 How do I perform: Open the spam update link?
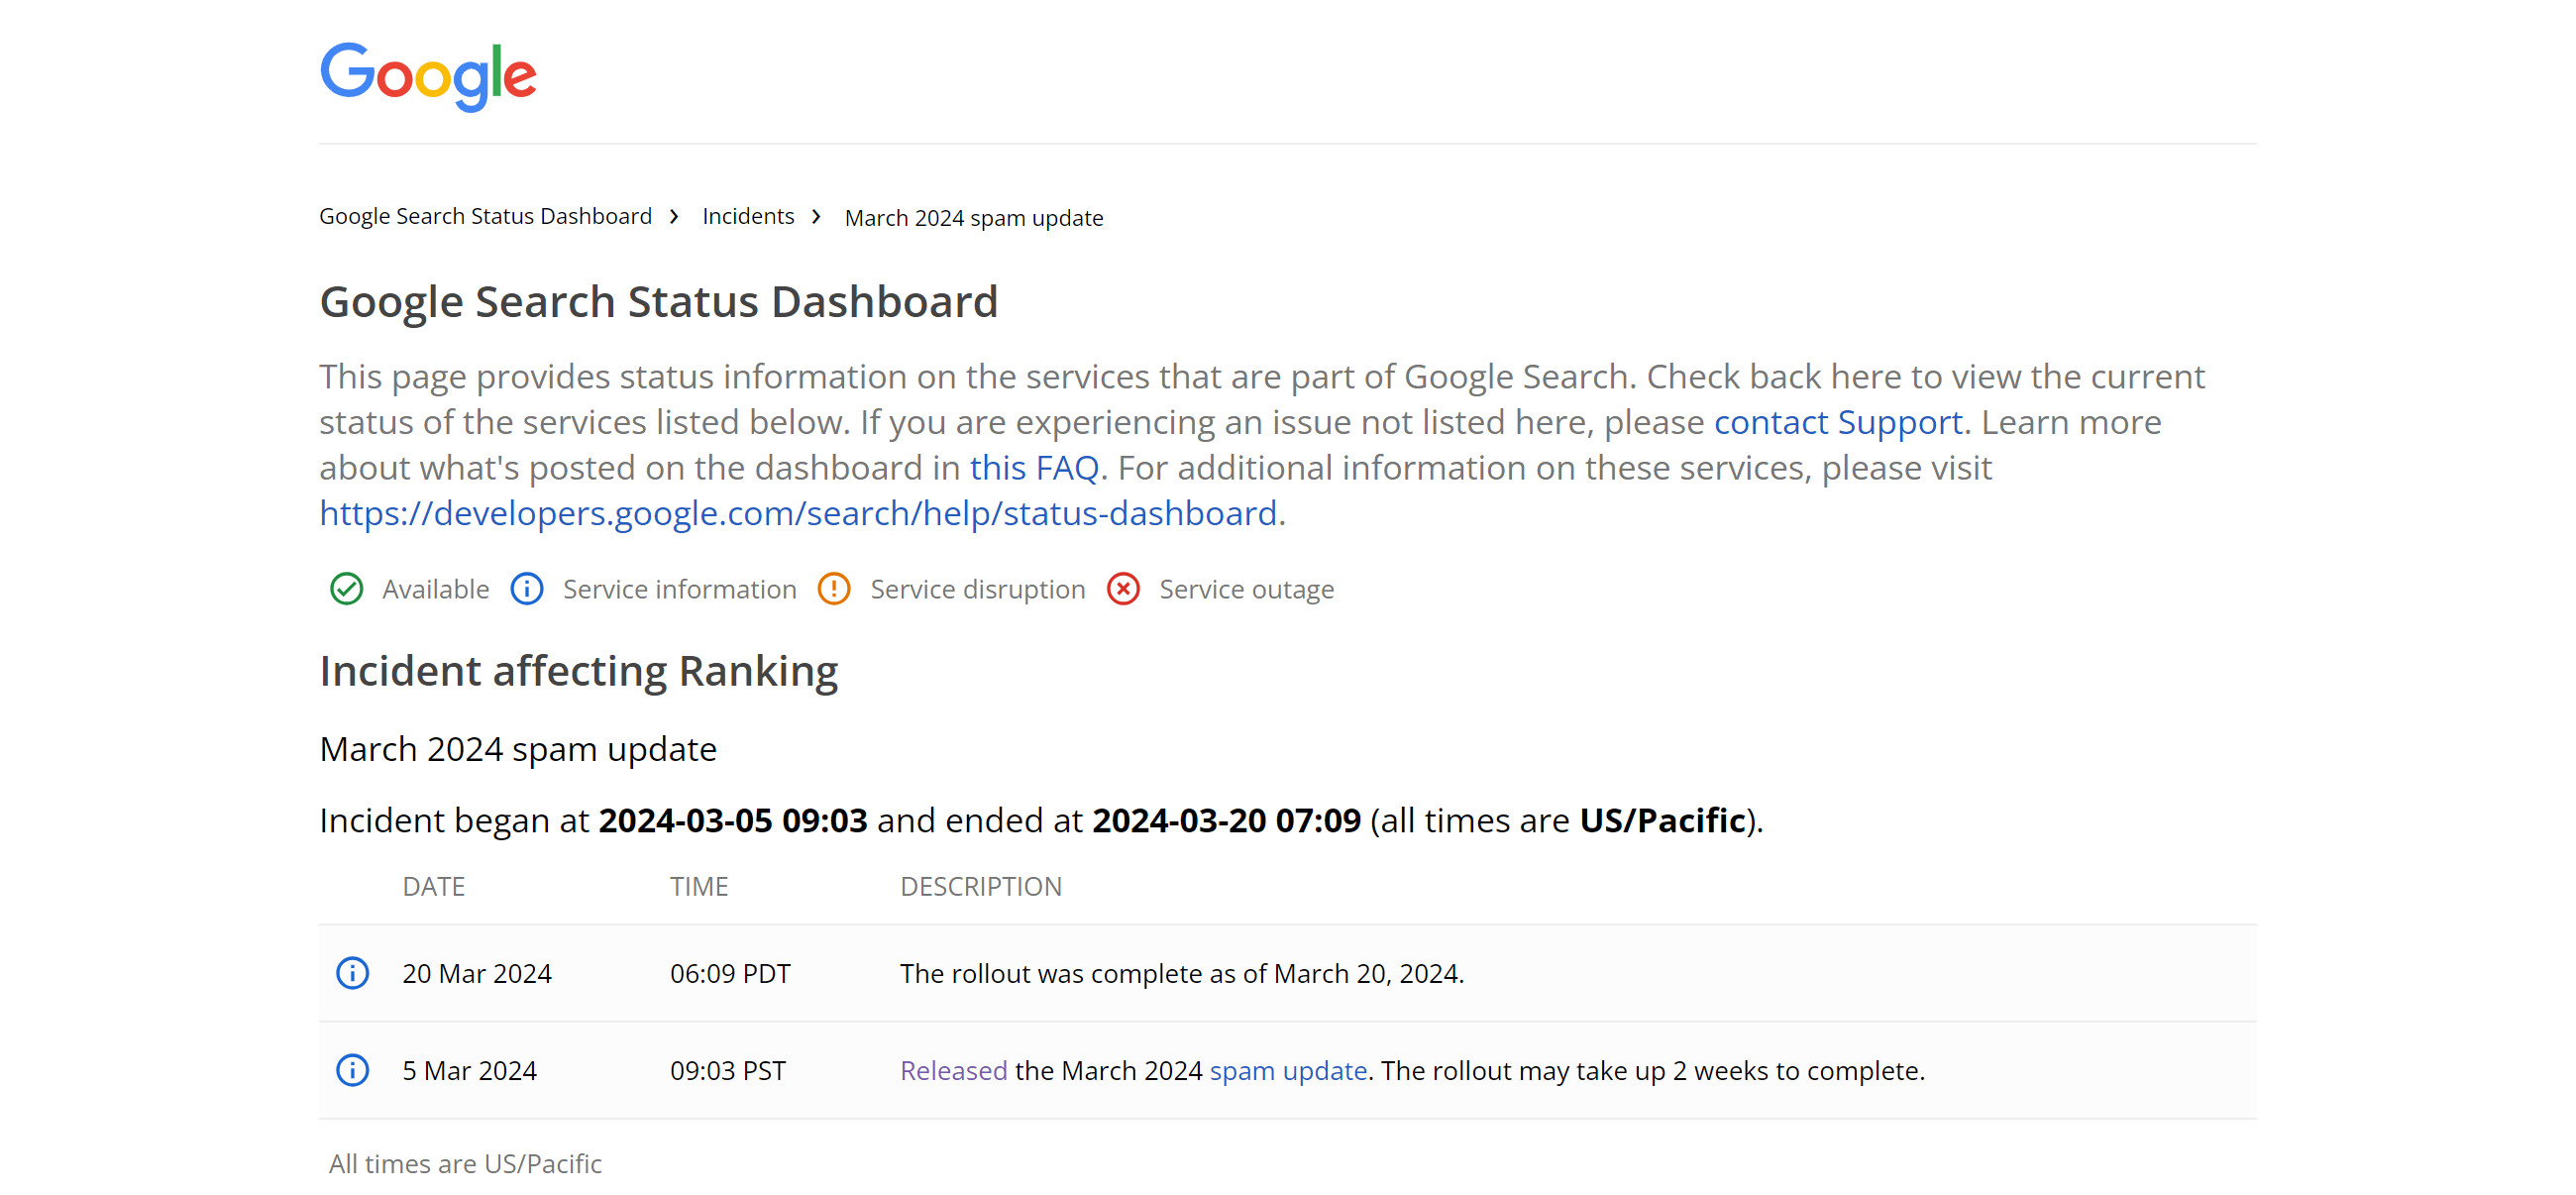(1288, 1071)
